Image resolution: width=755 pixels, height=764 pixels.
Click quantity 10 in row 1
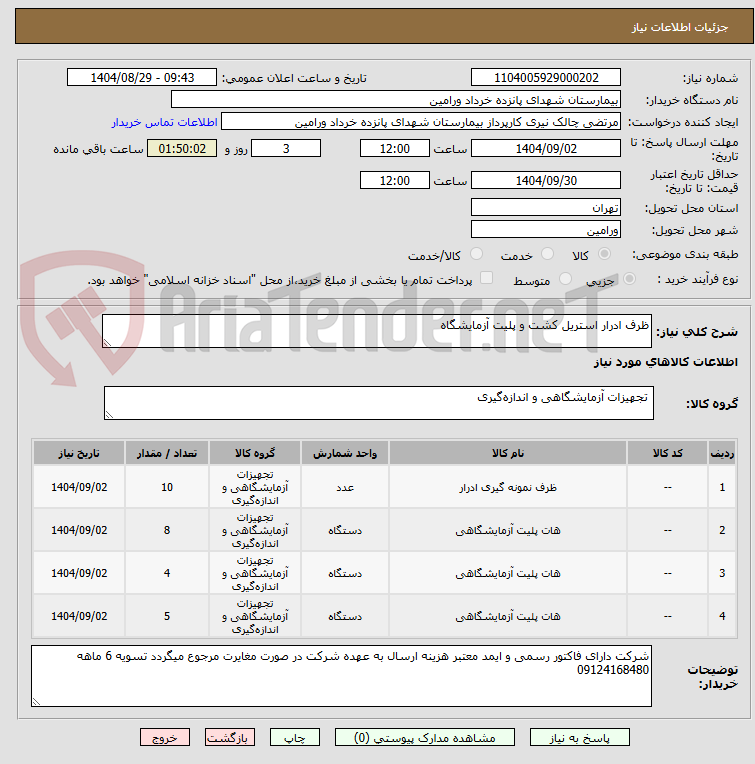(167, 487)
